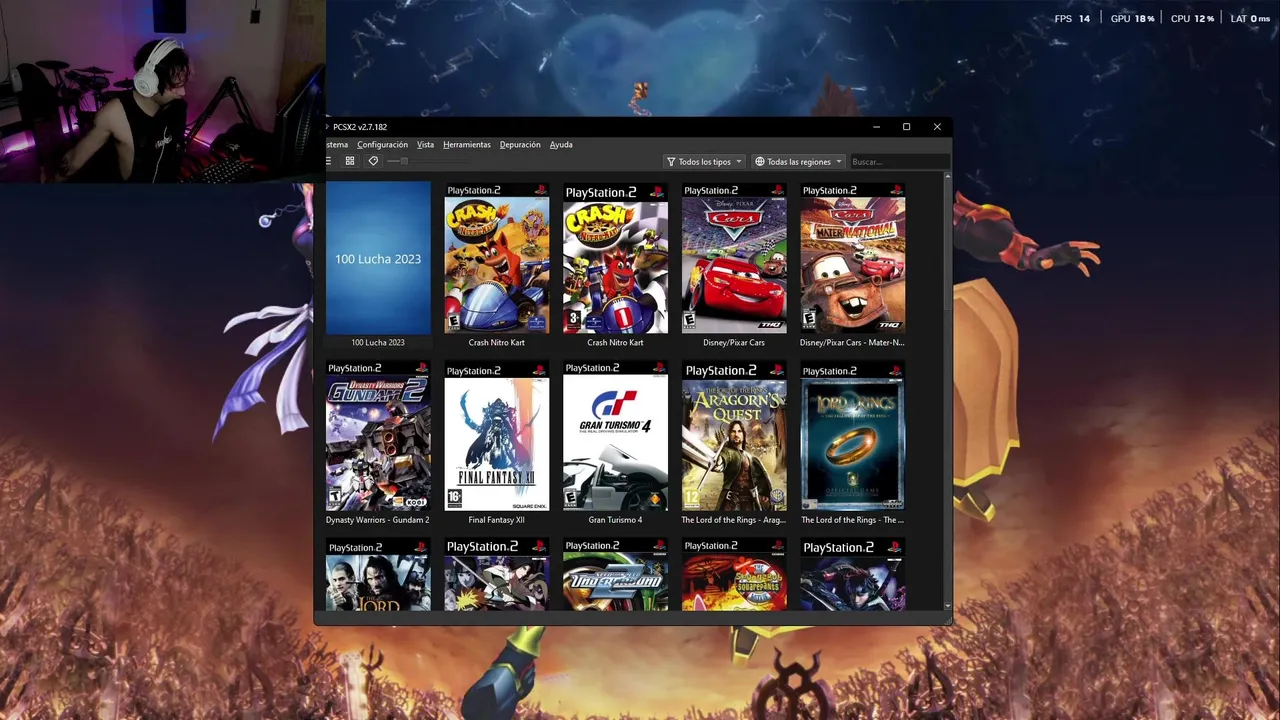1280x720 pixels.
Task: Focus the Buscar search field
Action: [899, 161]
